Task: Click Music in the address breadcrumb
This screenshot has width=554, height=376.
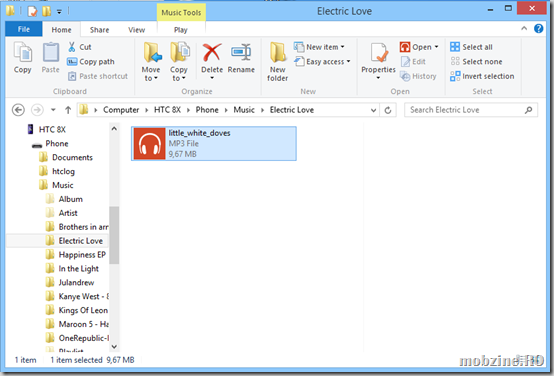Action: point(244,110)
